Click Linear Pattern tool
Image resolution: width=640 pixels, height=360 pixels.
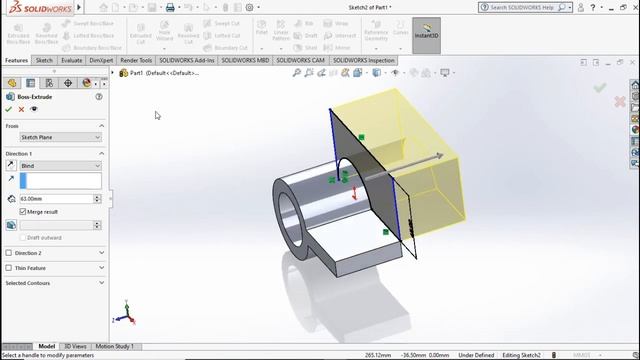coord(281,31)
